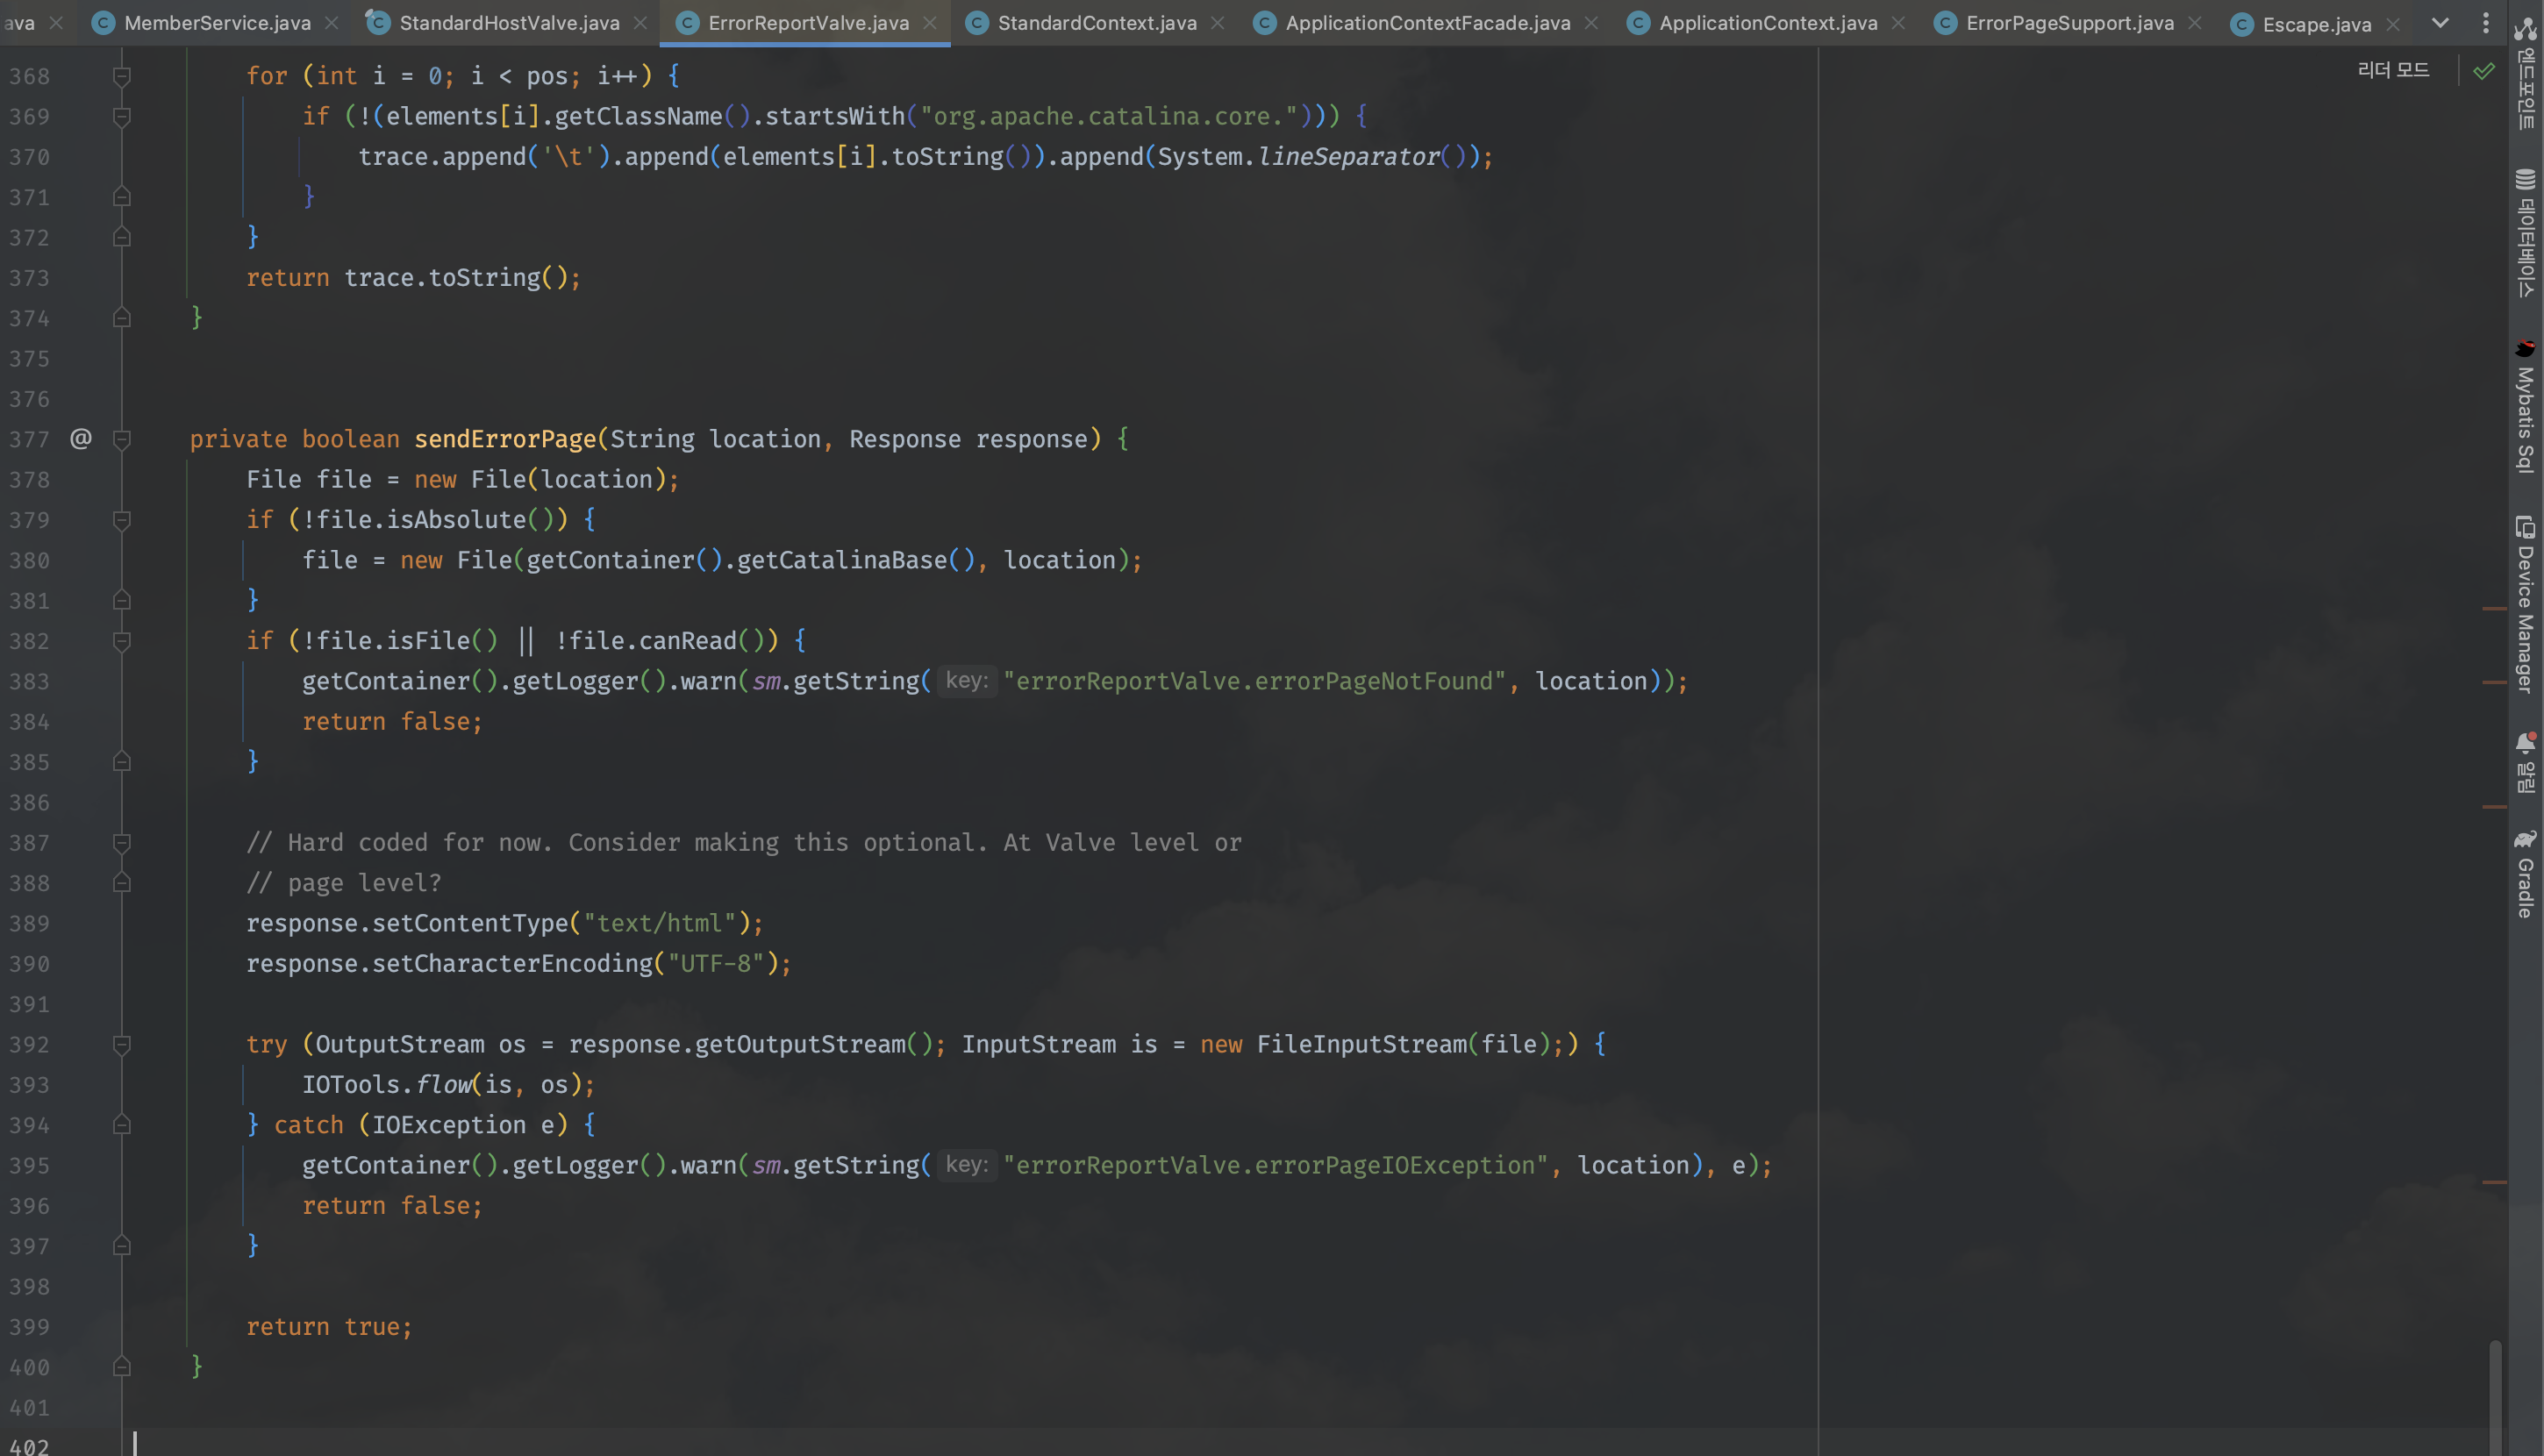The image size is (2544, 1456).
Task: Click the warning stripe marker near line 382
Action: [2494, 608]
